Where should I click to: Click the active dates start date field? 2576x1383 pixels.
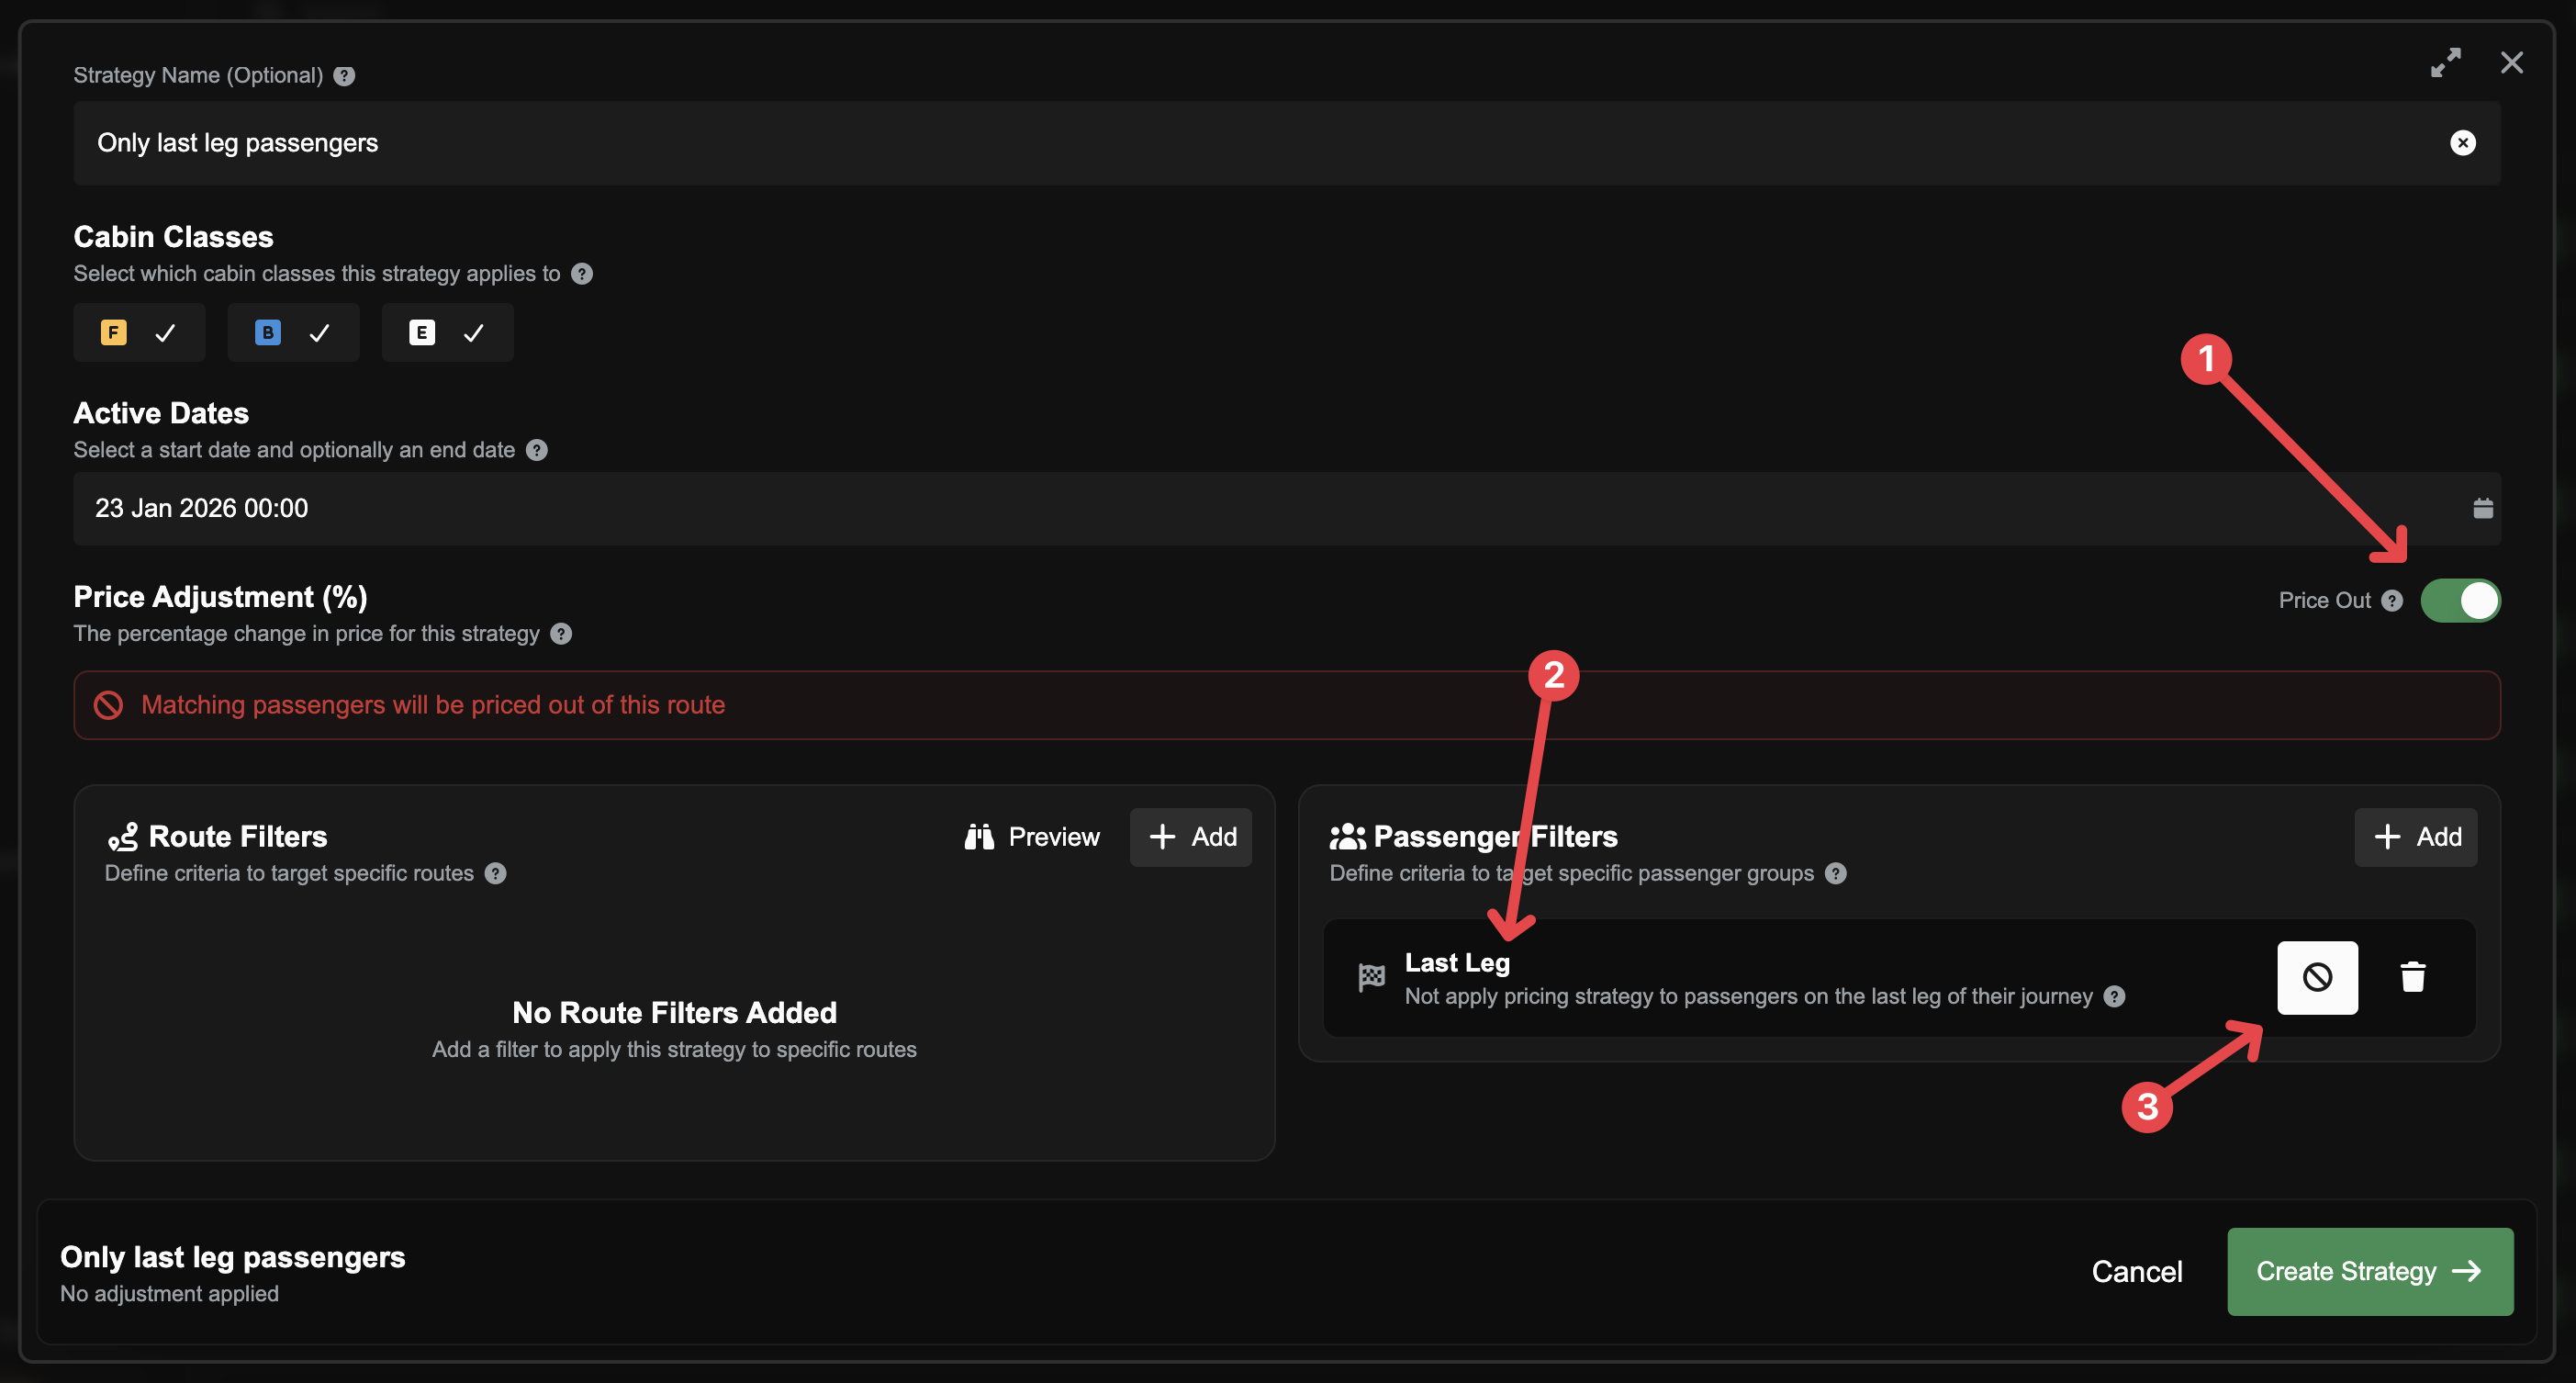pos(1200,509)
